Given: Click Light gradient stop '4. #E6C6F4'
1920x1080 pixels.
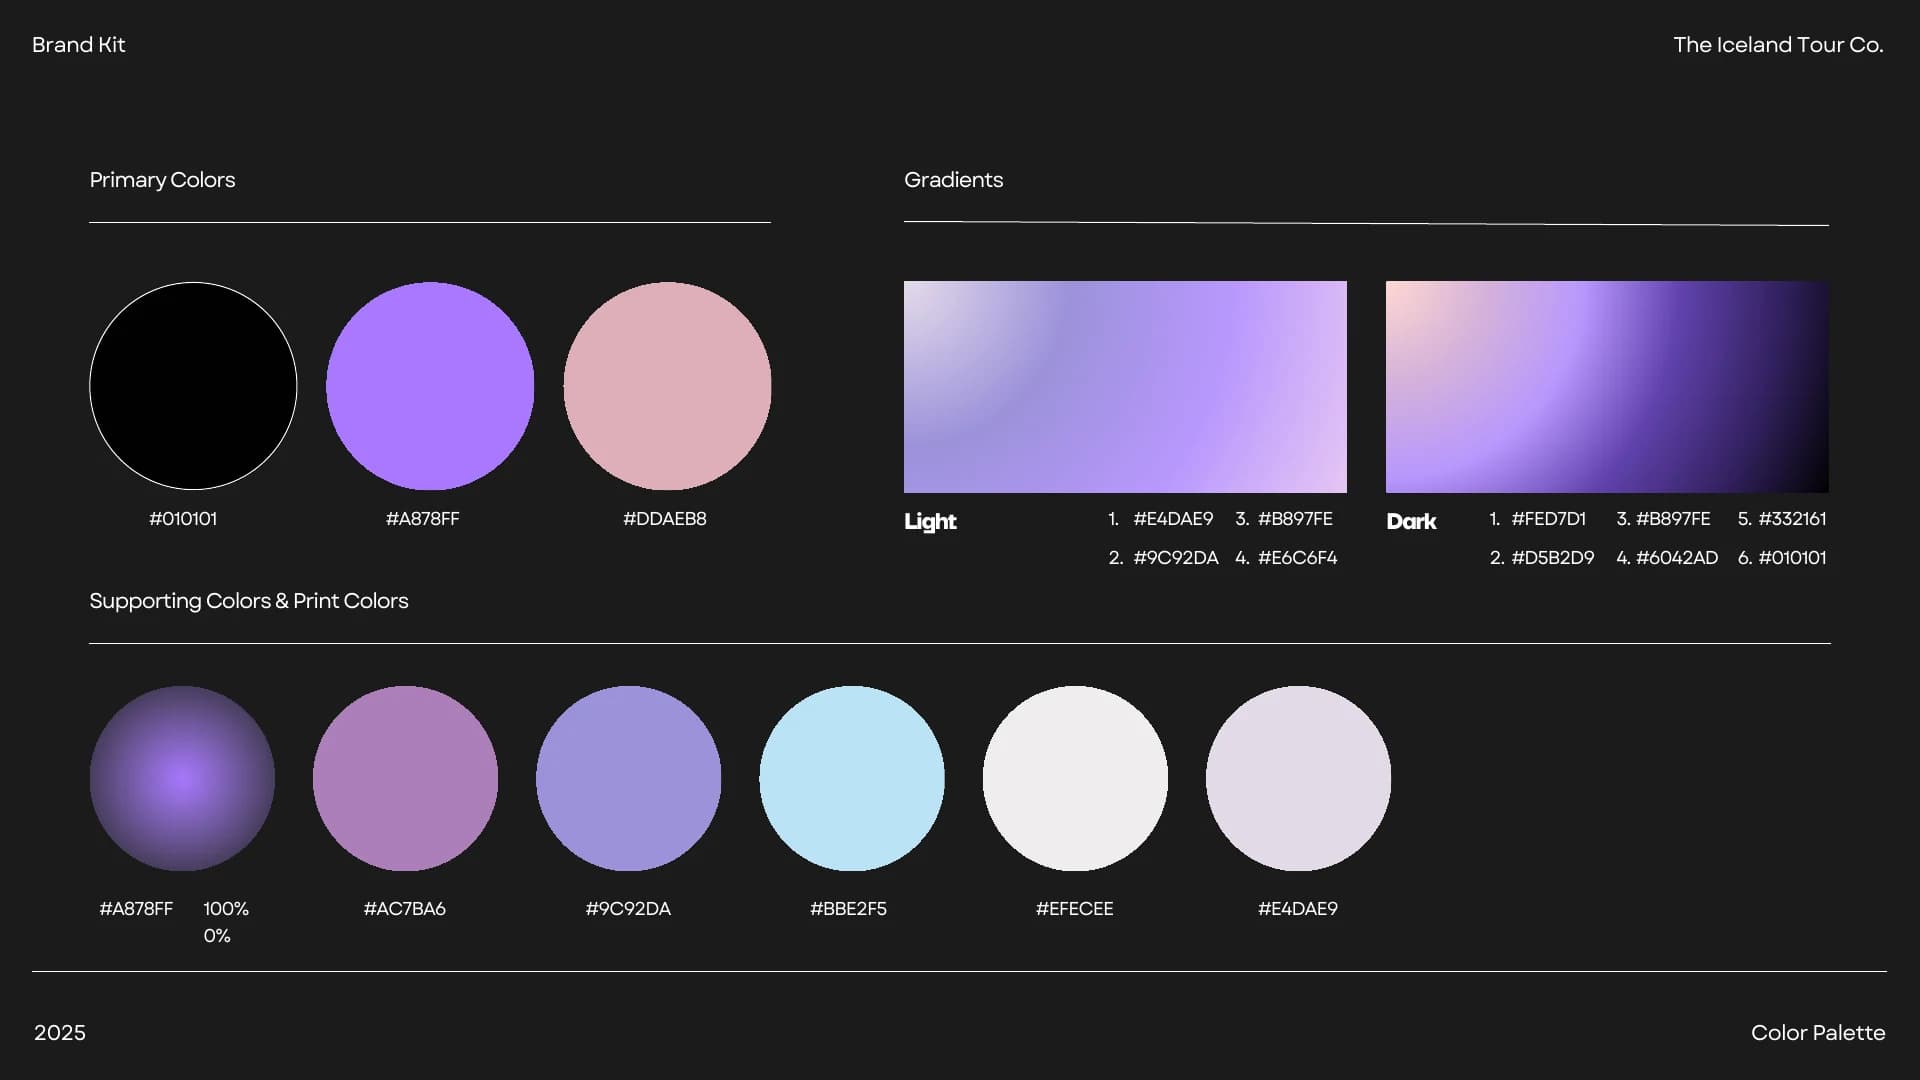Looking at the screenshot, I should 1286,558.
